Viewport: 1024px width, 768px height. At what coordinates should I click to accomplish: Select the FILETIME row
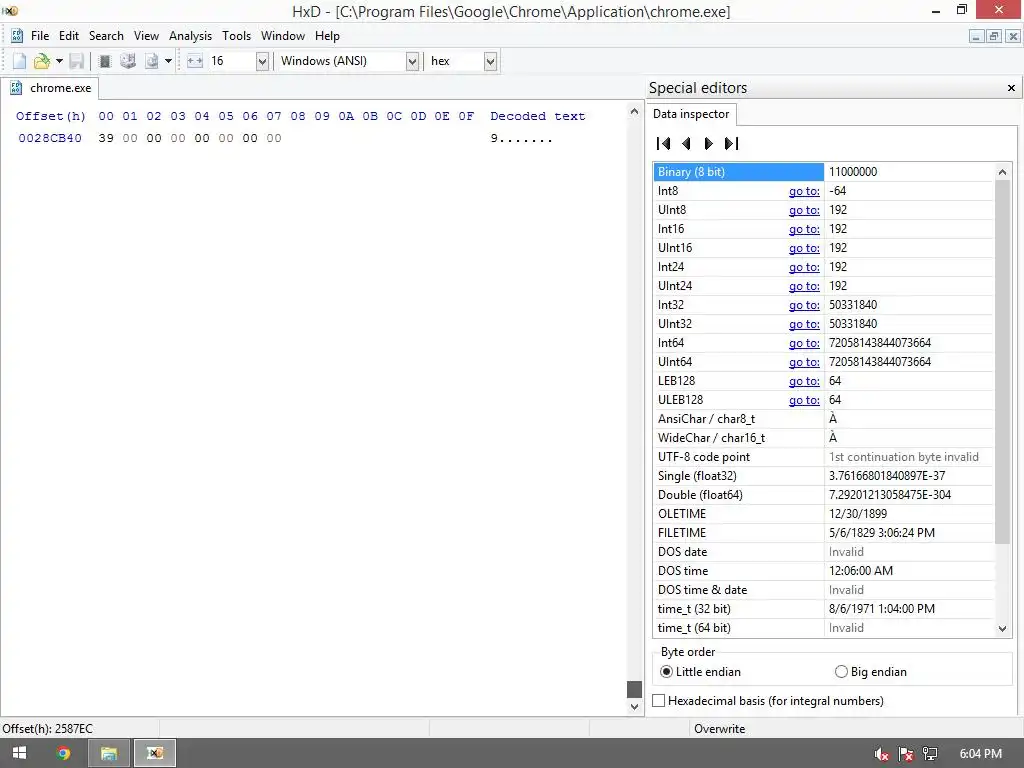[824, 533]
